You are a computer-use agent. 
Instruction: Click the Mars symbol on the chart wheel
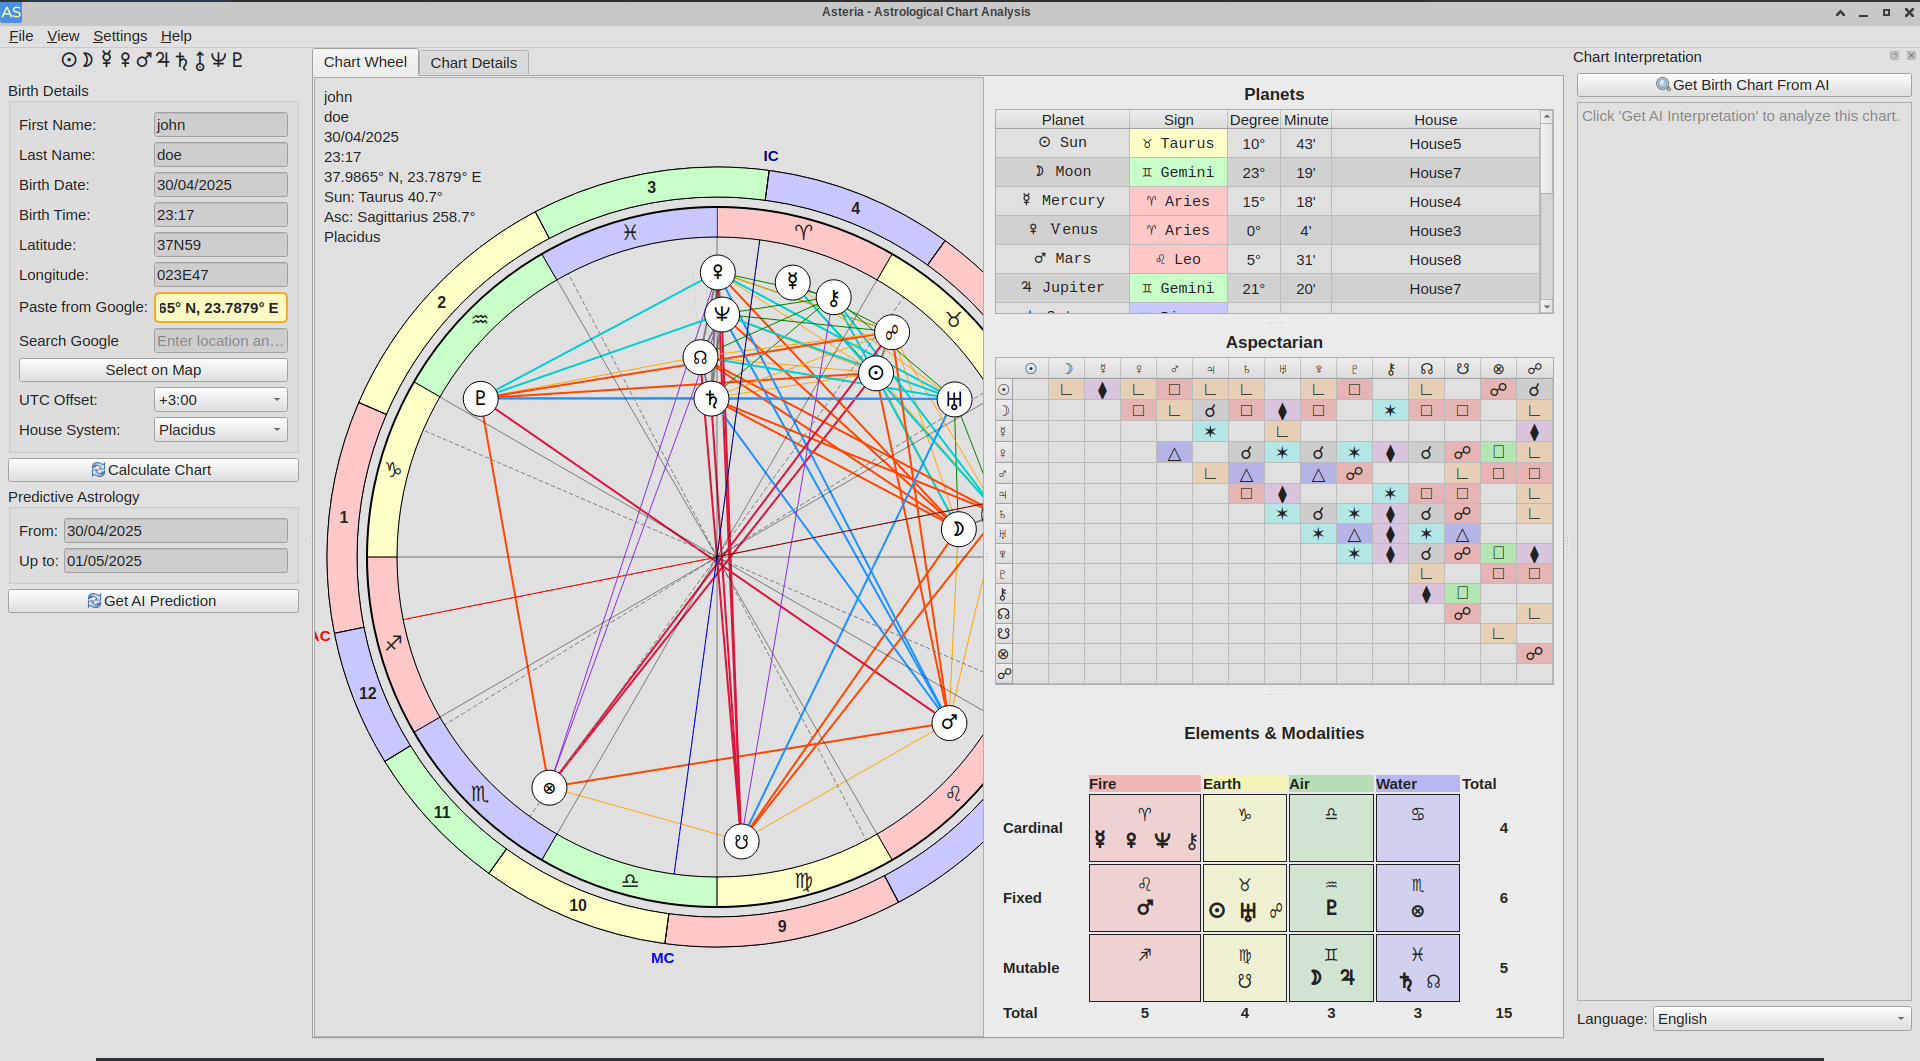[949, 722]
